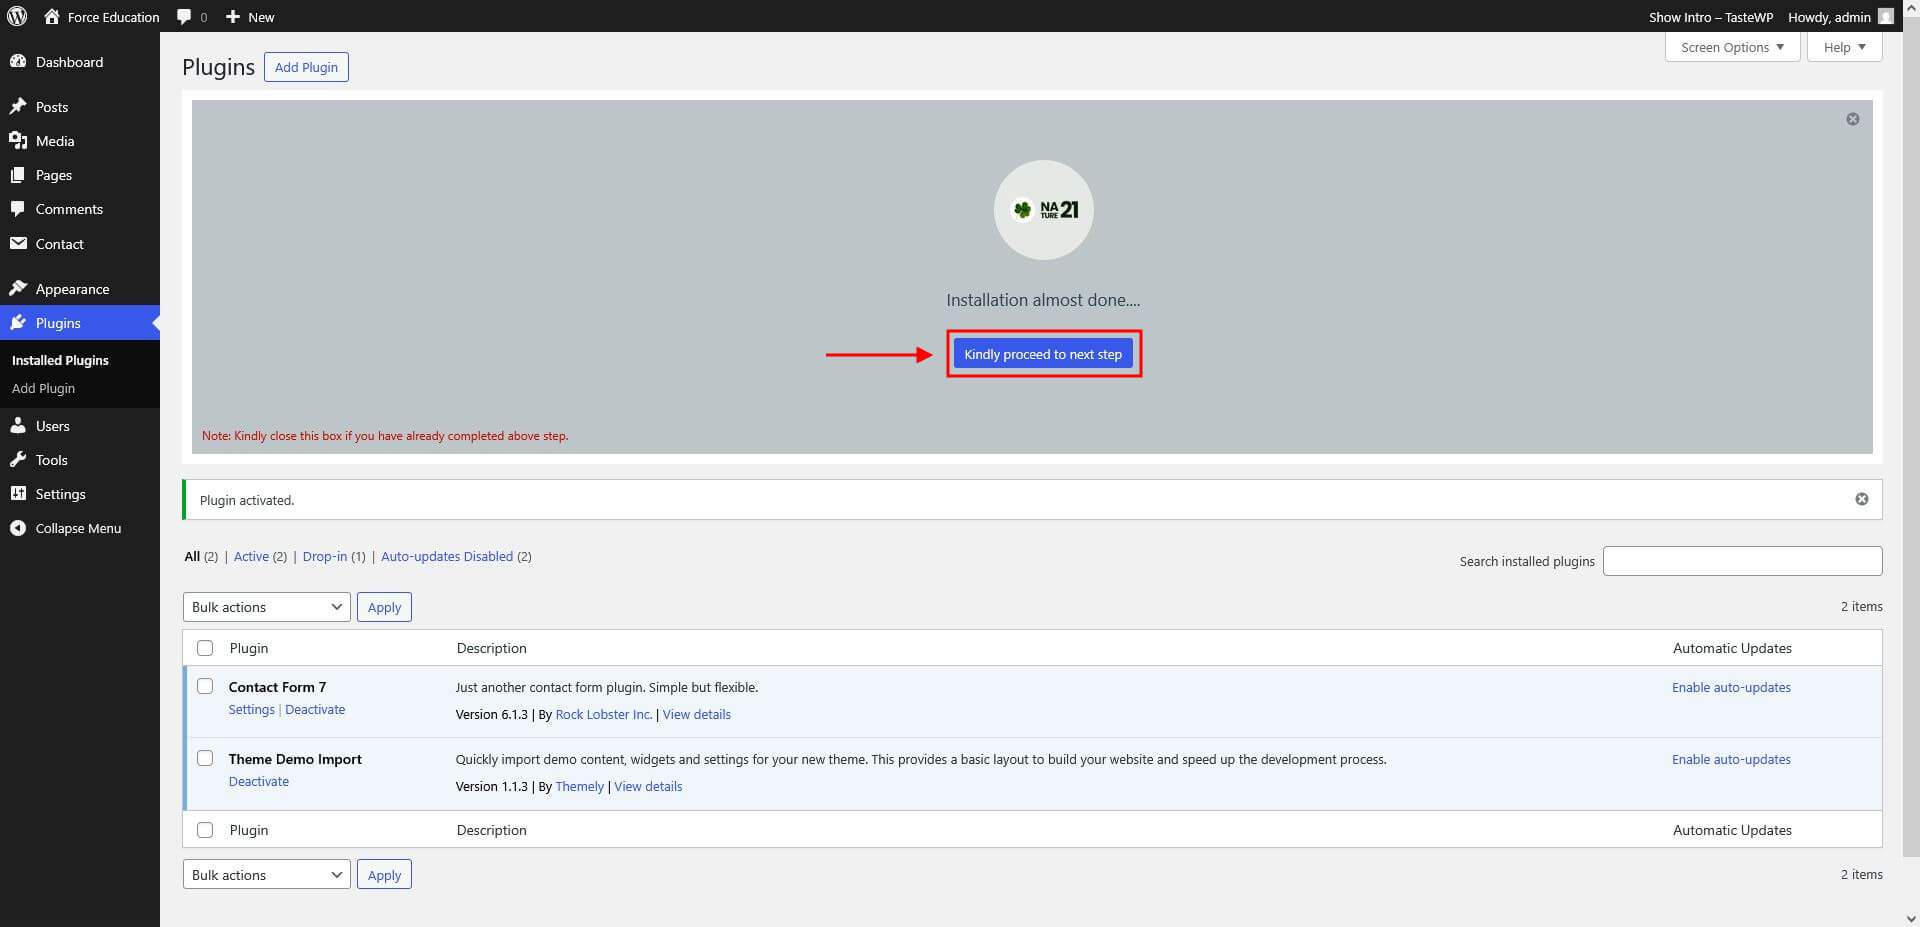Open Media via its sidebar icon
1920x927 pixels.
click(18, 141)
